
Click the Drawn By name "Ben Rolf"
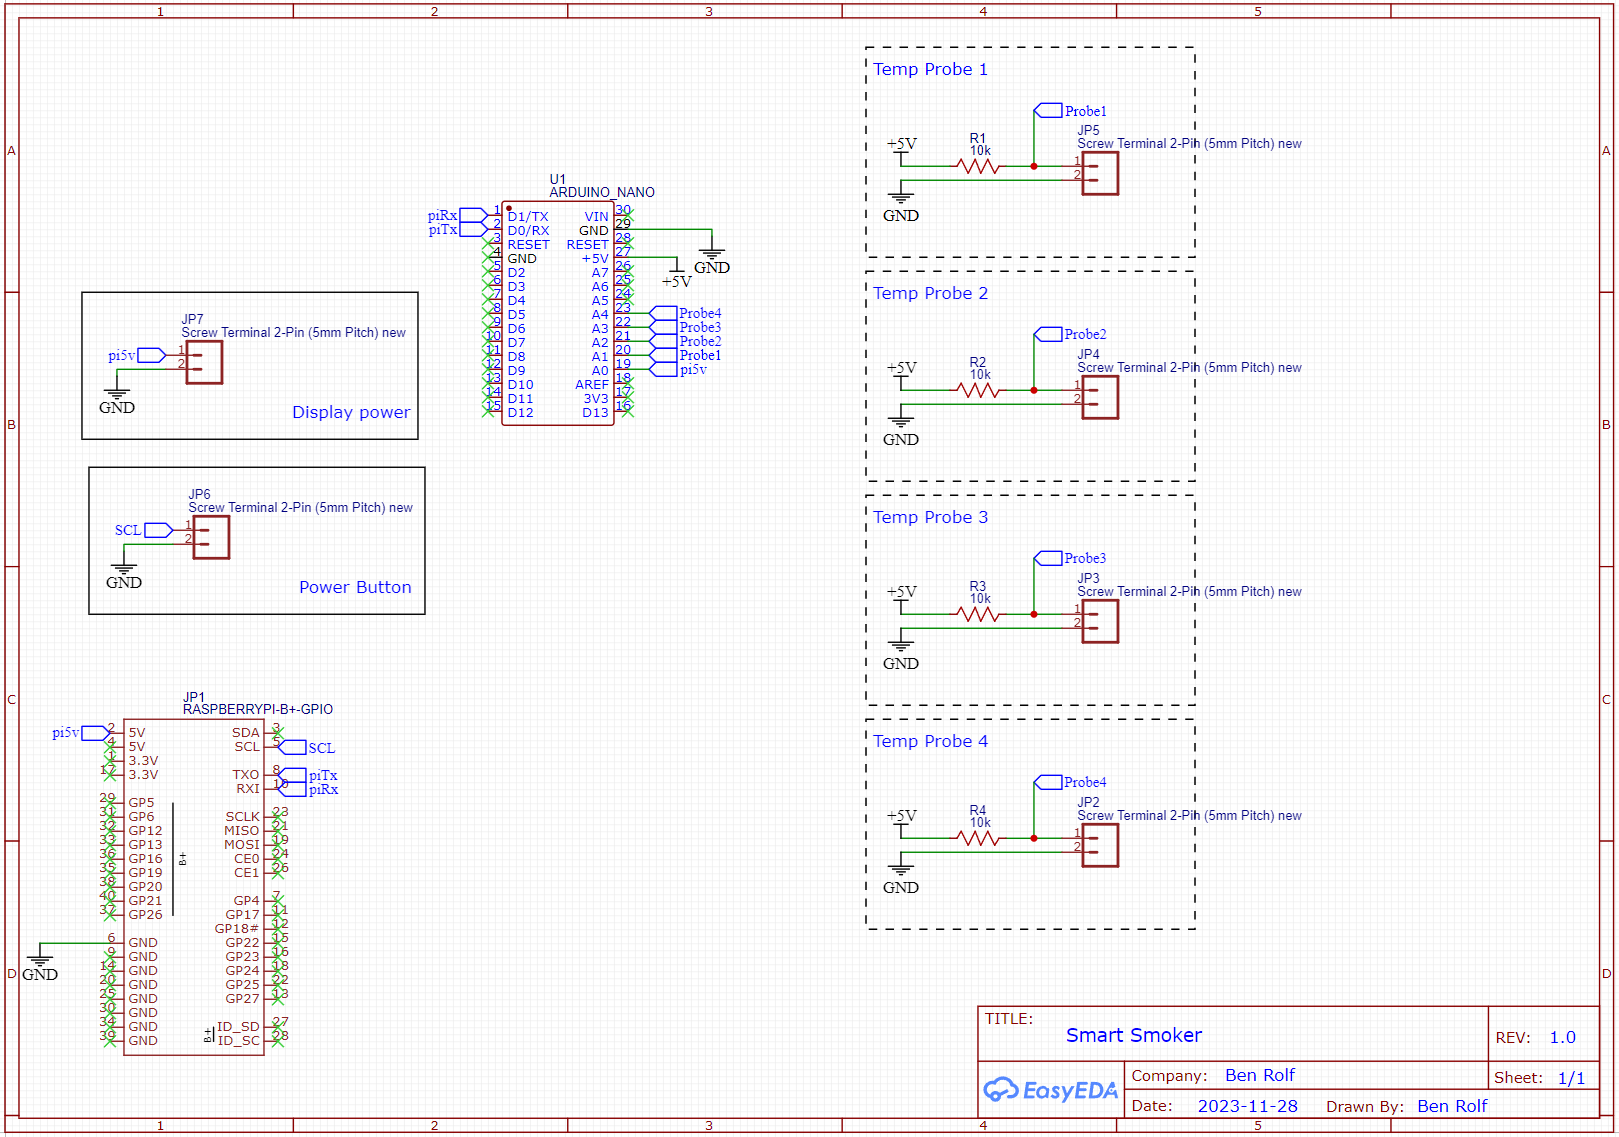1452,1106
